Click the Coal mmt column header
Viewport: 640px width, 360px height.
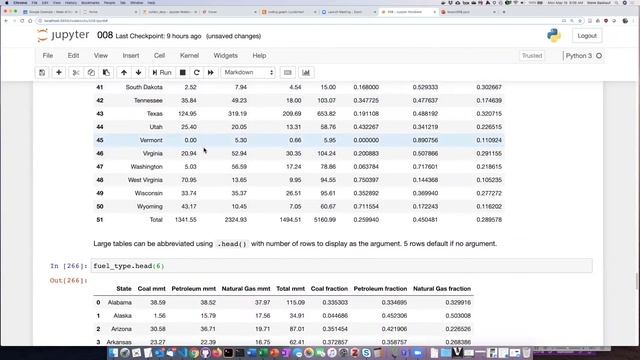pos(151,289)
